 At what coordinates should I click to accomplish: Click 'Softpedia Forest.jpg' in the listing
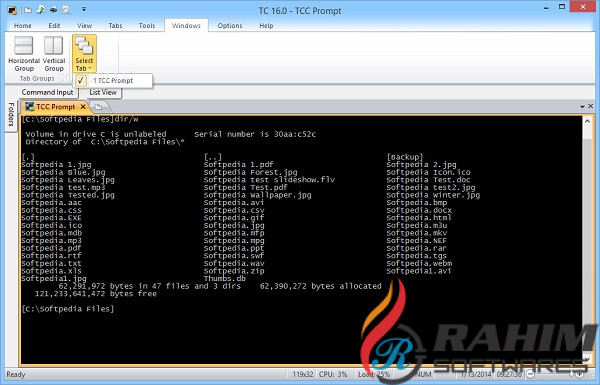click(x=250, y=172)
